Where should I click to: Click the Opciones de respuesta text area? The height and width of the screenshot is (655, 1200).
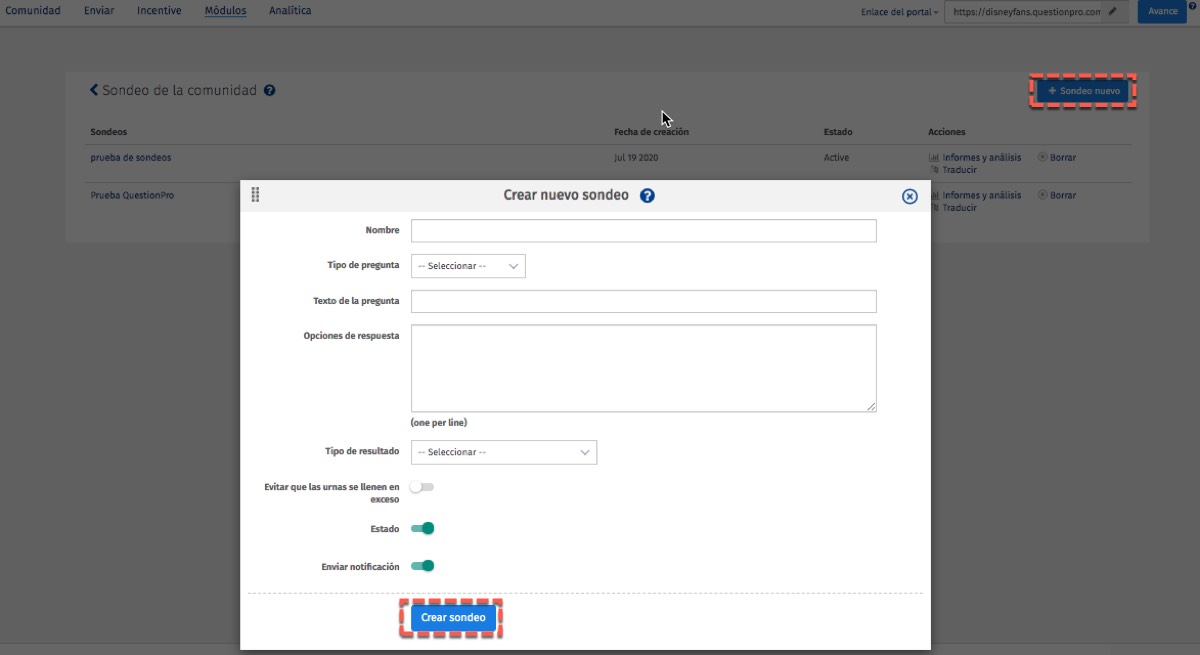click(x=644, y=368)
